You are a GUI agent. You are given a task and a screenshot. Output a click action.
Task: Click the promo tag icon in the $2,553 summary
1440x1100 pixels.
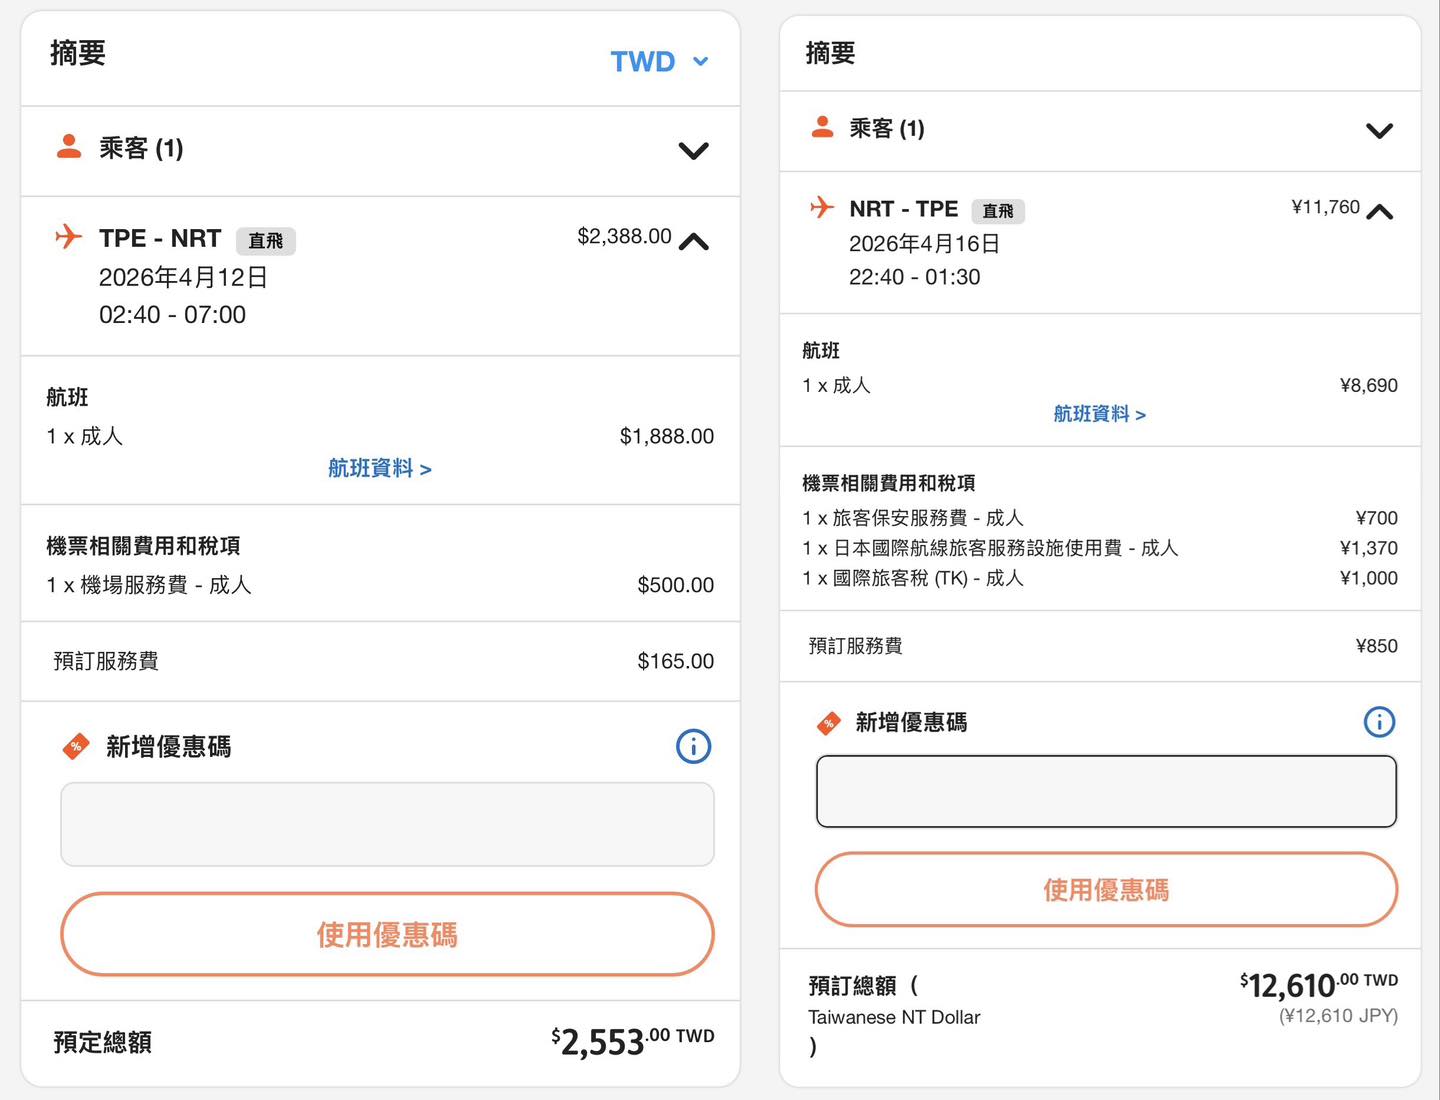(x=76, y=746)
